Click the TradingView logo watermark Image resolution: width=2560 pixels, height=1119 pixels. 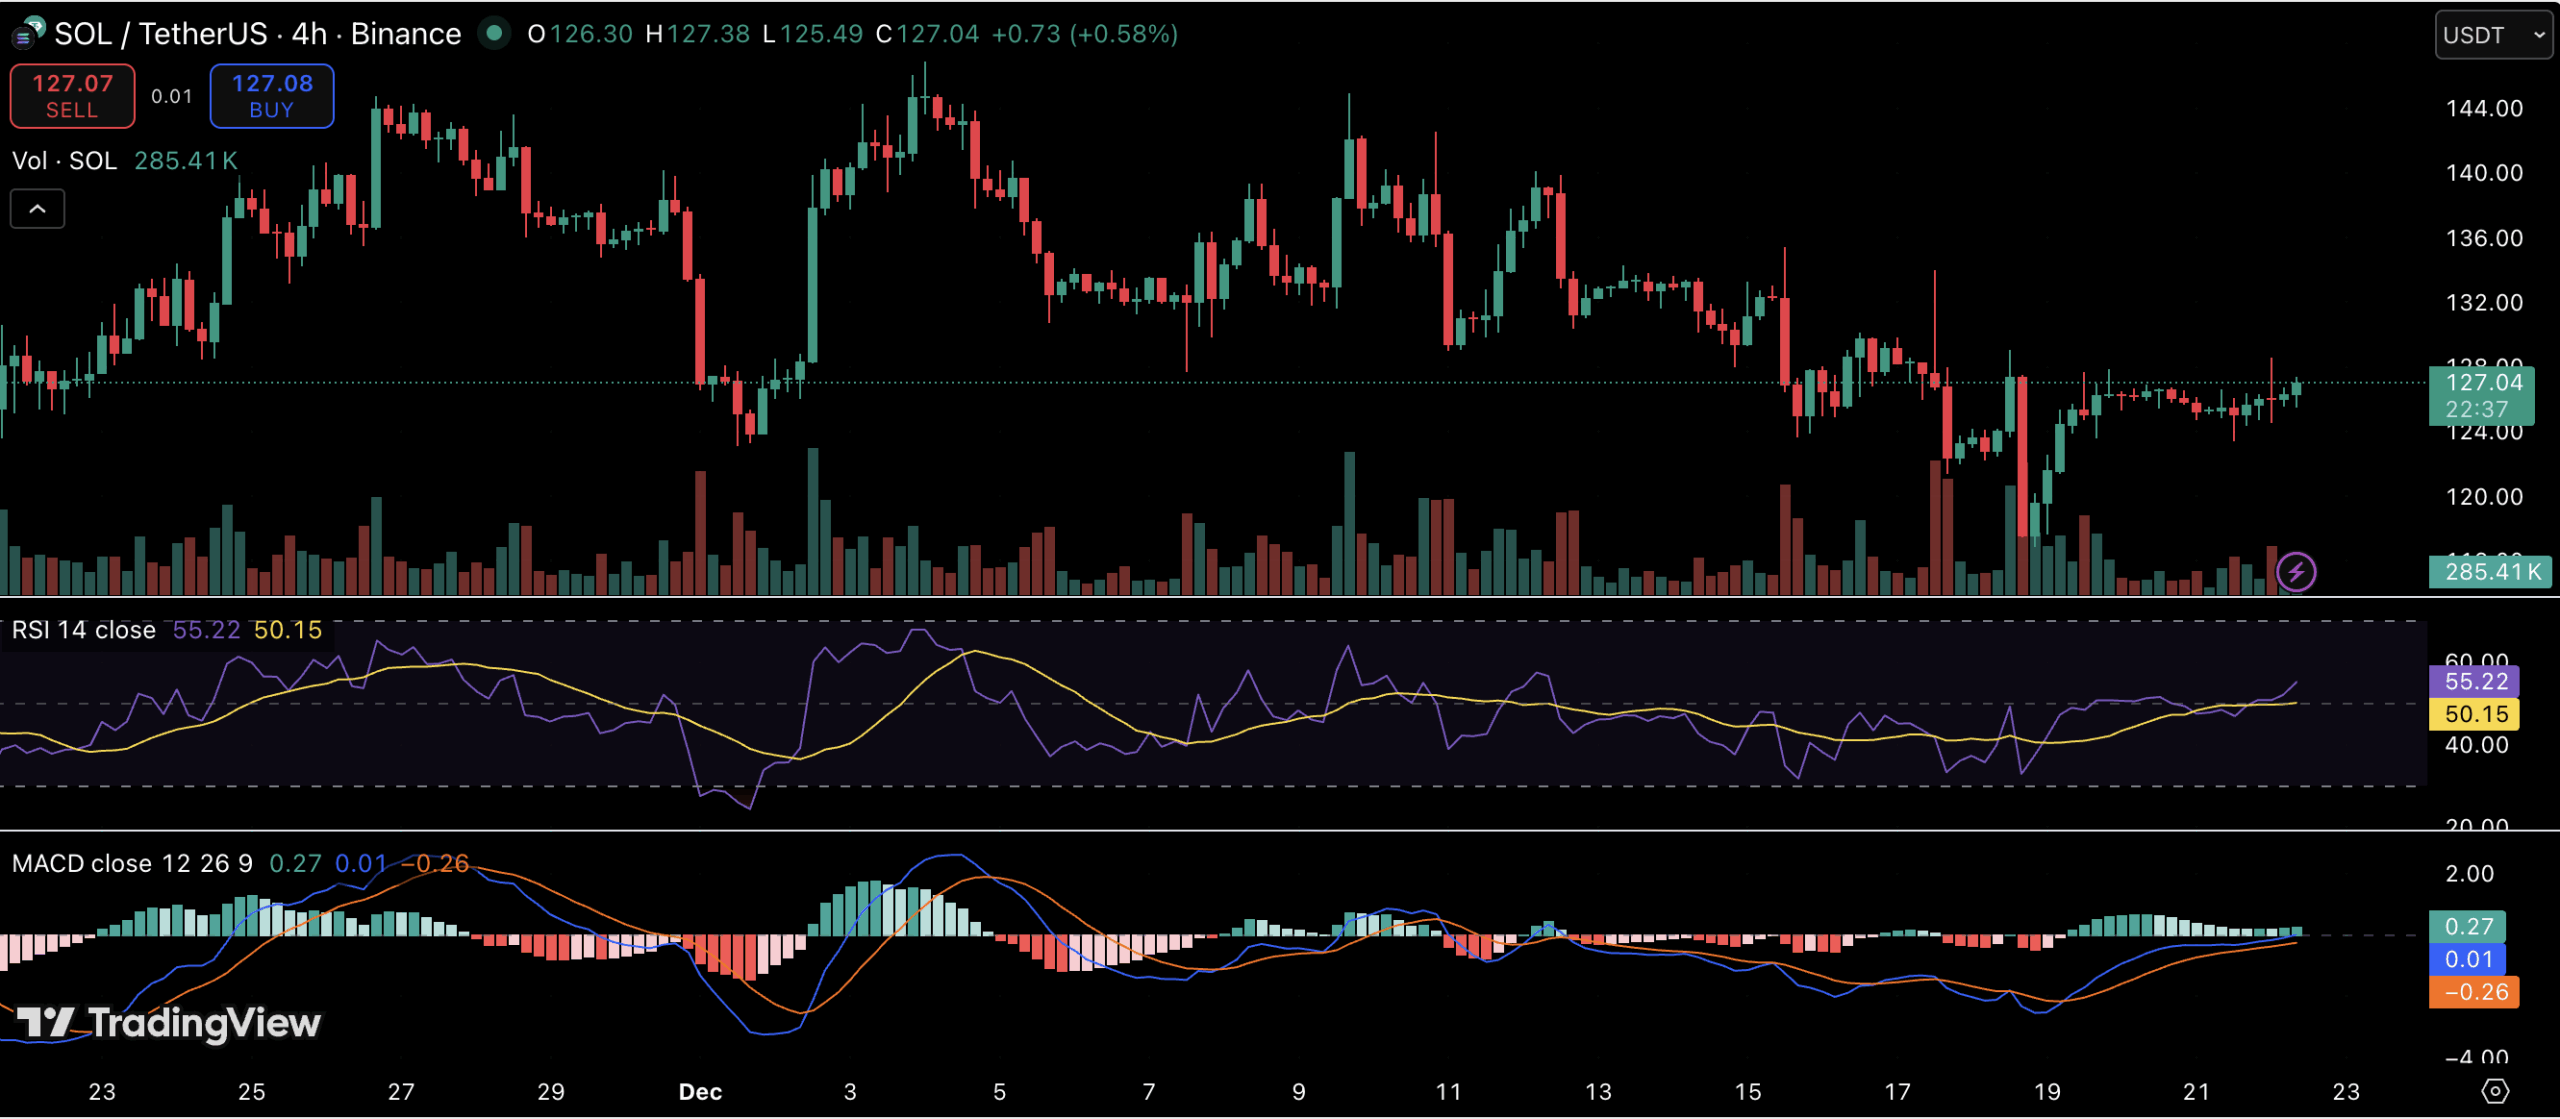(170, 1023)
